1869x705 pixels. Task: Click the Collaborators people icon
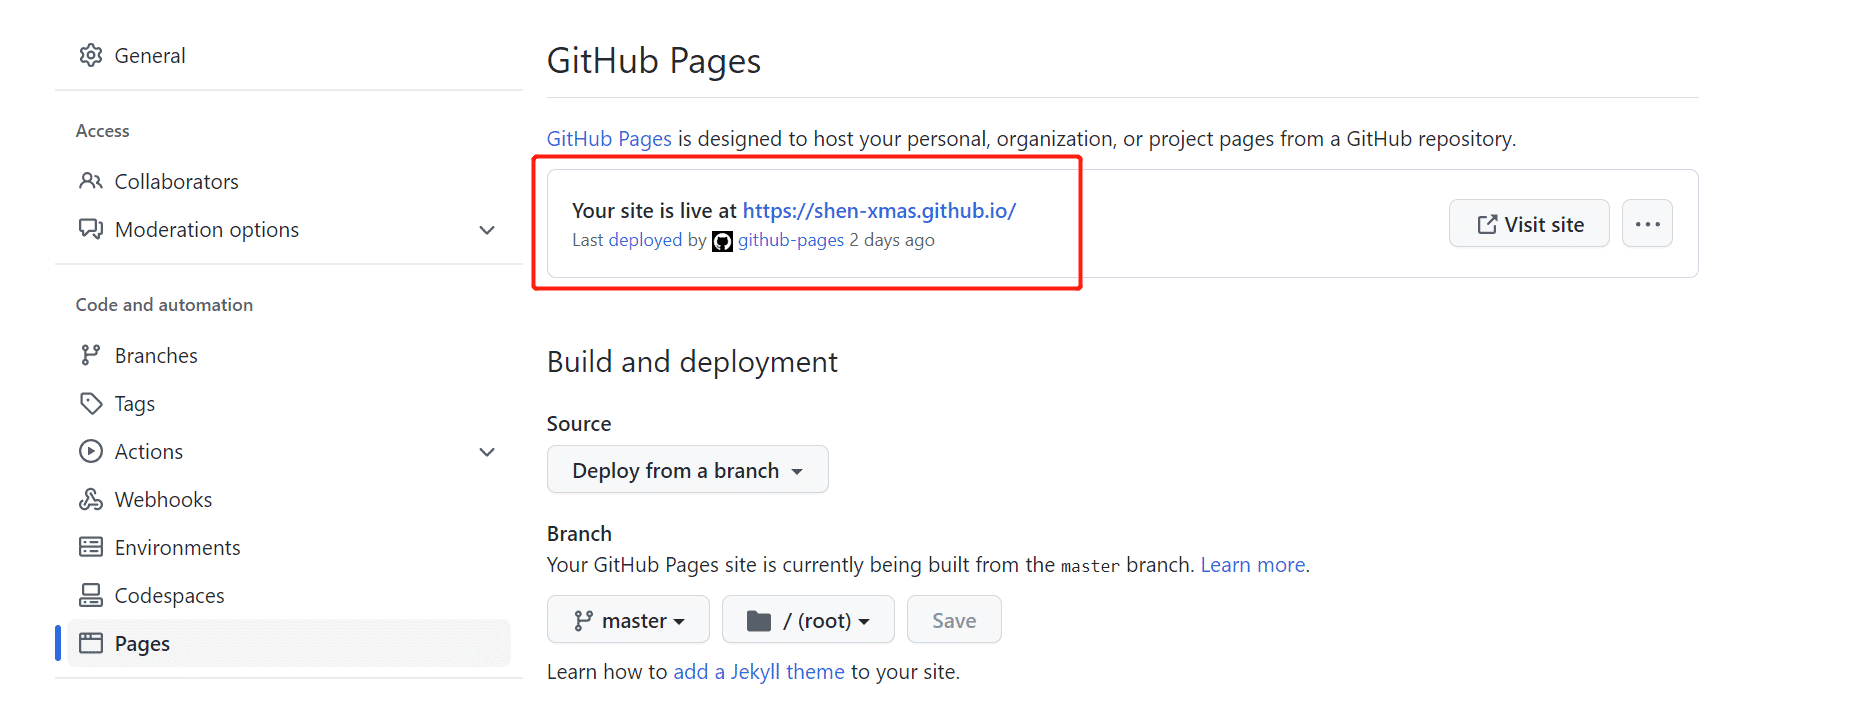pyautogui.click(x=91, y=181)
